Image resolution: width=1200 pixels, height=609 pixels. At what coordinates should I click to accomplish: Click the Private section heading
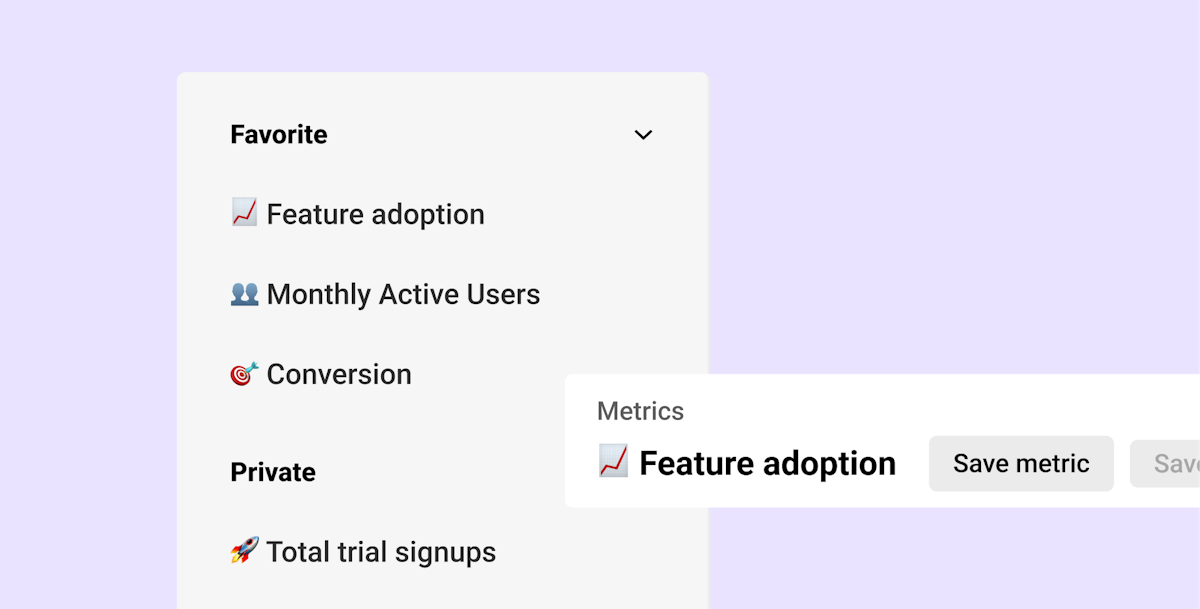273,472
